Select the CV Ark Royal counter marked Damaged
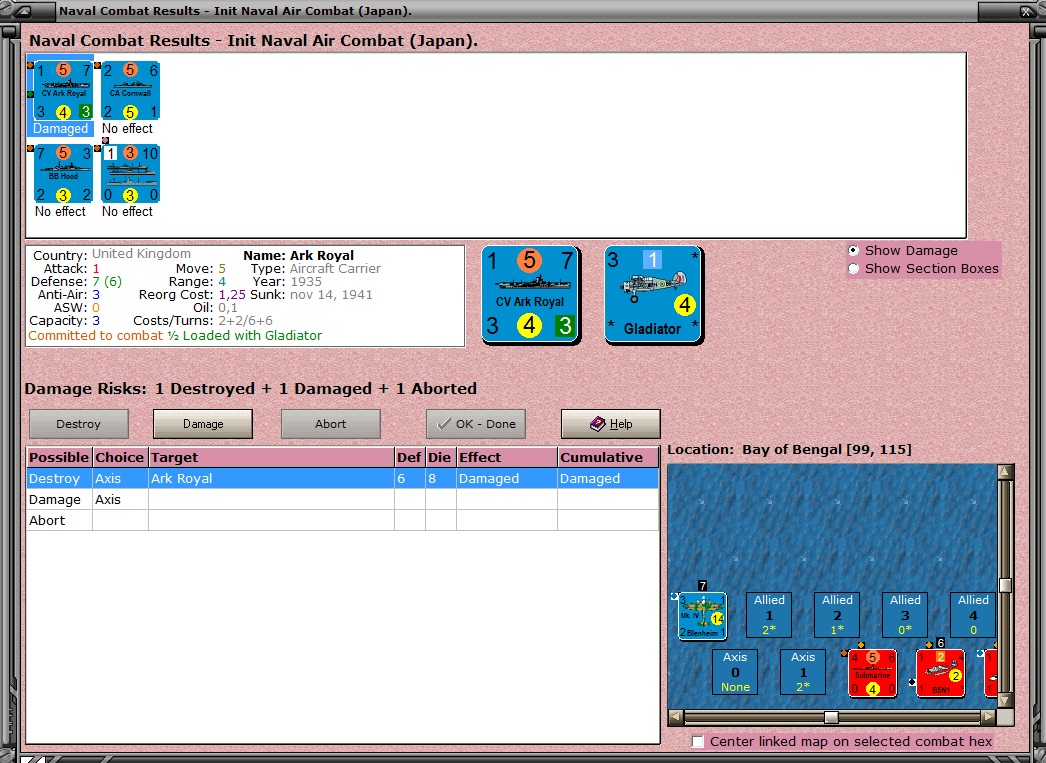1046x763 pixels. tap(63, 91)
